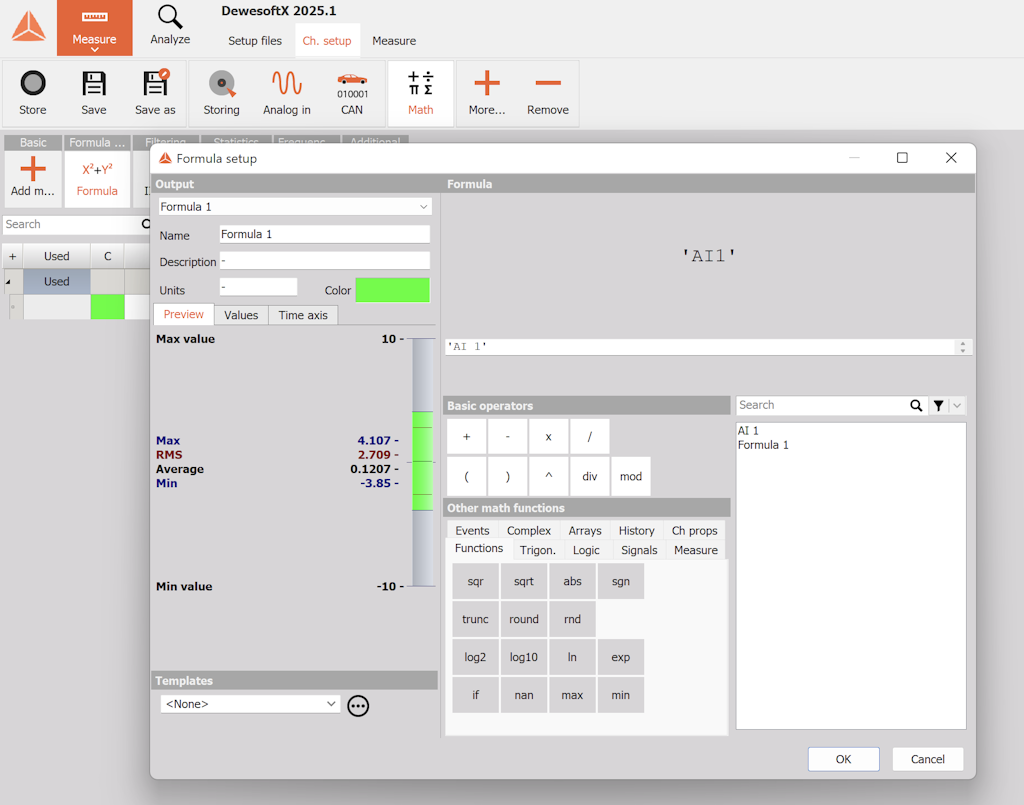This screenshot has height=805, width=1024.
Task: Insert the plus operator
Action: 466,437
